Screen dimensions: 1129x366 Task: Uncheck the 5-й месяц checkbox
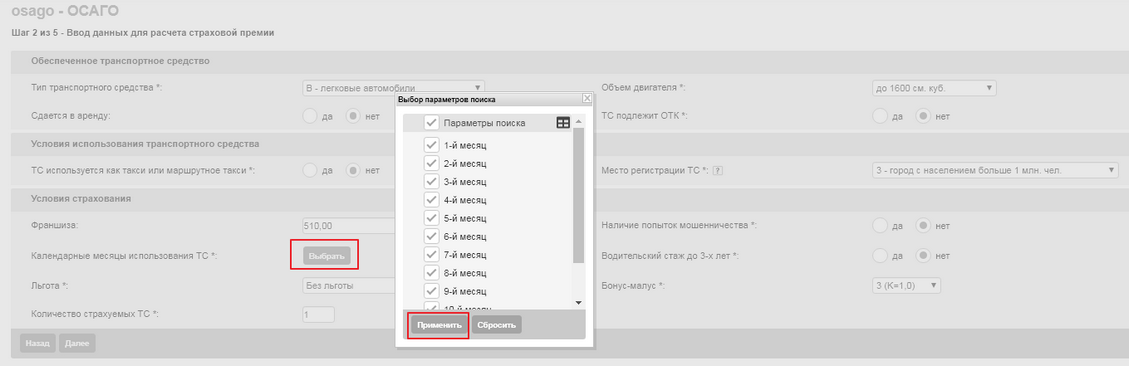(431, 218)
